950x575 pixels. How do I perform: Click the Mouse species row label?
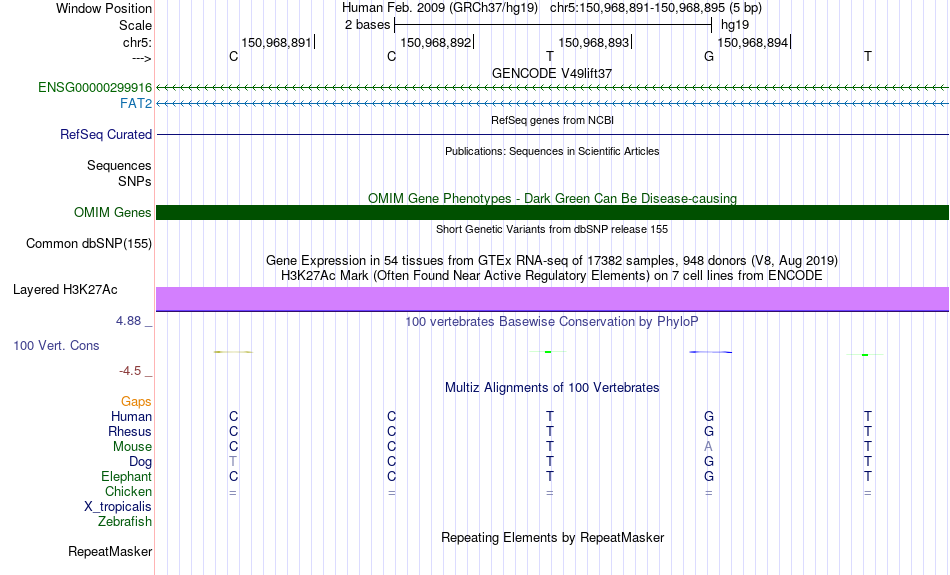(132, 447)
